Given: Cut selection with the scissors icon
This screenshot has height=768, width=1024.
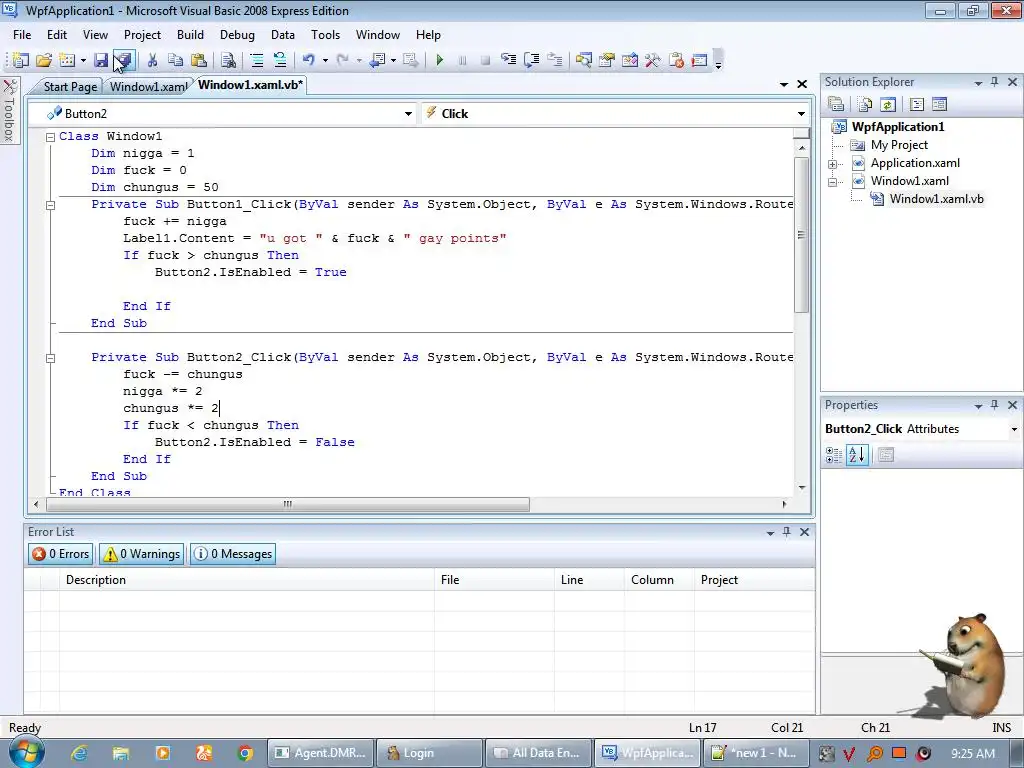Looking at the screenshot, I should tap(152, 60).
